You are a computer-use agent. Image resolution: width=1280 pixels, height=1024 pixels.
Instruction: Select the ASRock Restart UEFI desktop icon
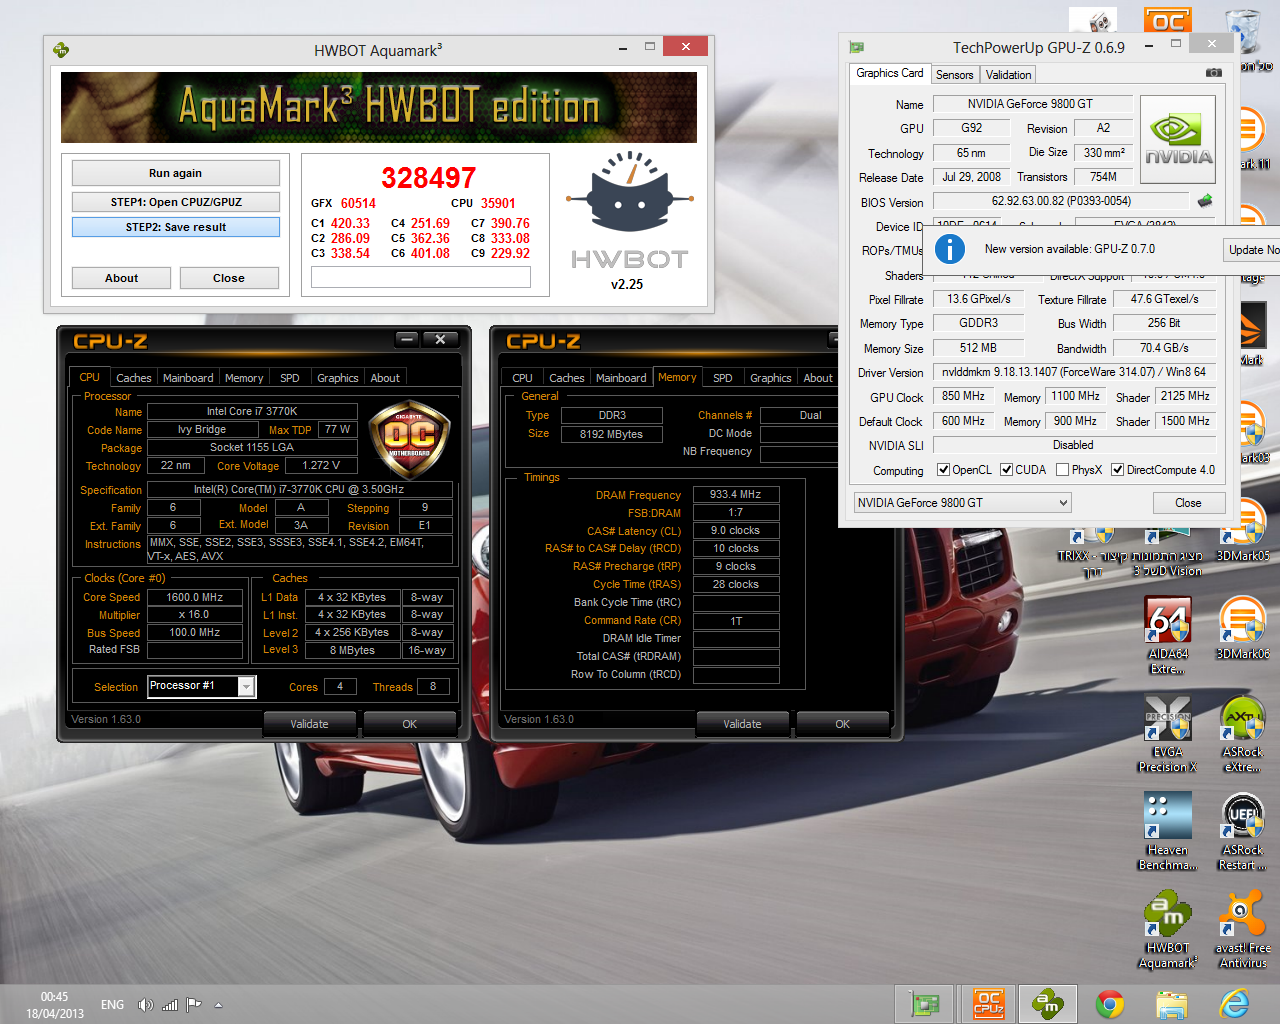tap(1243, 832)
